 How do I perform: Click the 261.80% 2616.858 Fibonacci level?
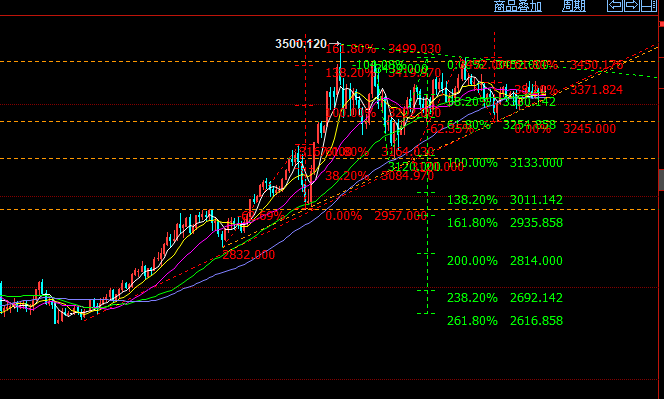(505, 321)
